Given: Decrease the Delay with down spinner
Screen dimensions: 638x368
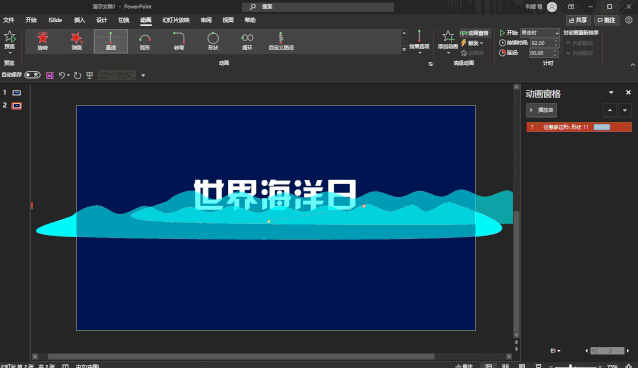Looking at the screenshot, I should [556, 55].
